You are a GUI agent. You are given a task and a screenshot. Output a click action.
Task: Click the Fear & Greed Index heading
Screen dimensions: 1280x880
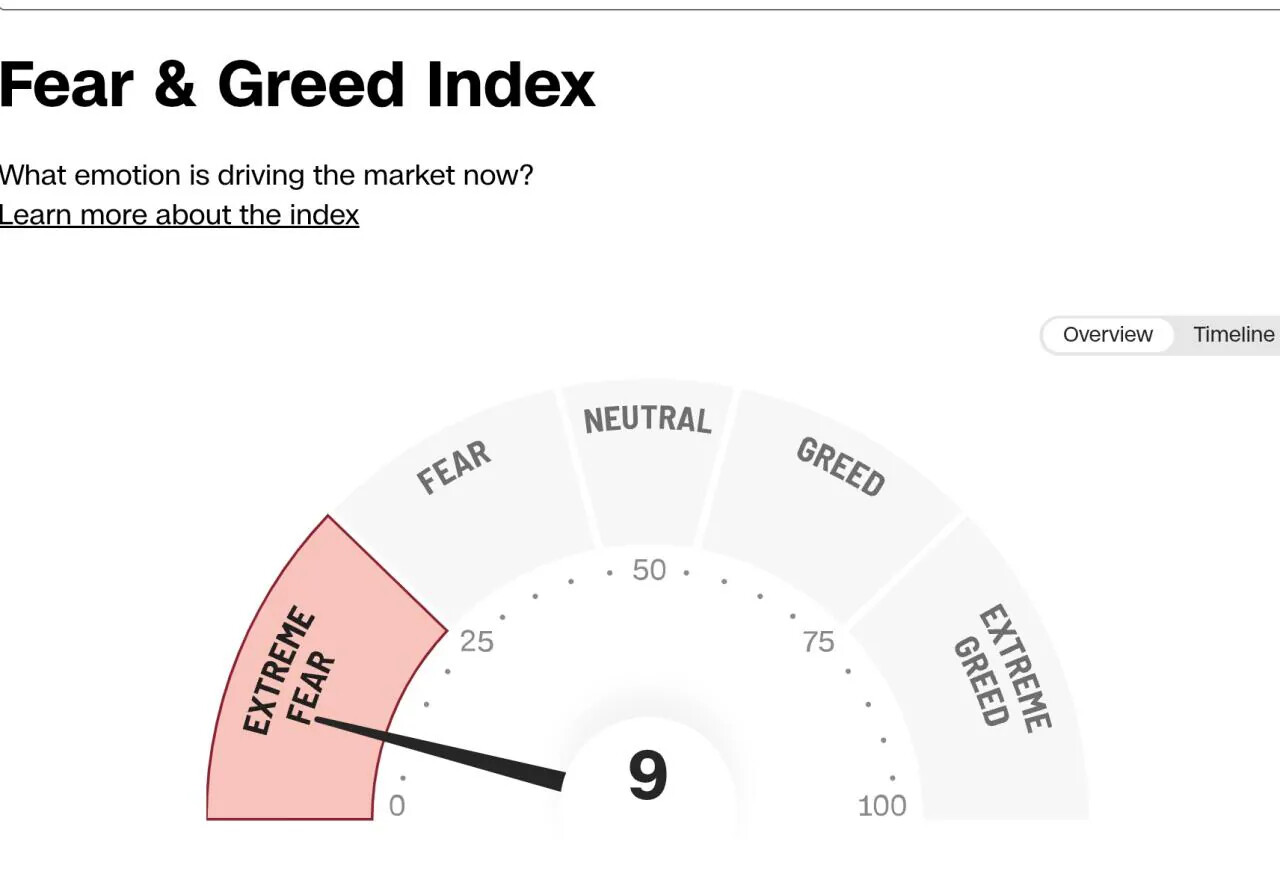297,84
